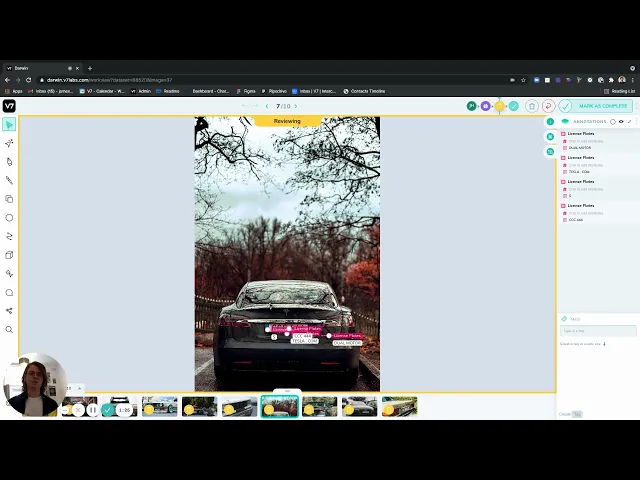The image size is (640, 480).
Task: Select the Polygon pen tool
Action: pyautogui.click(x=9, y=162)
